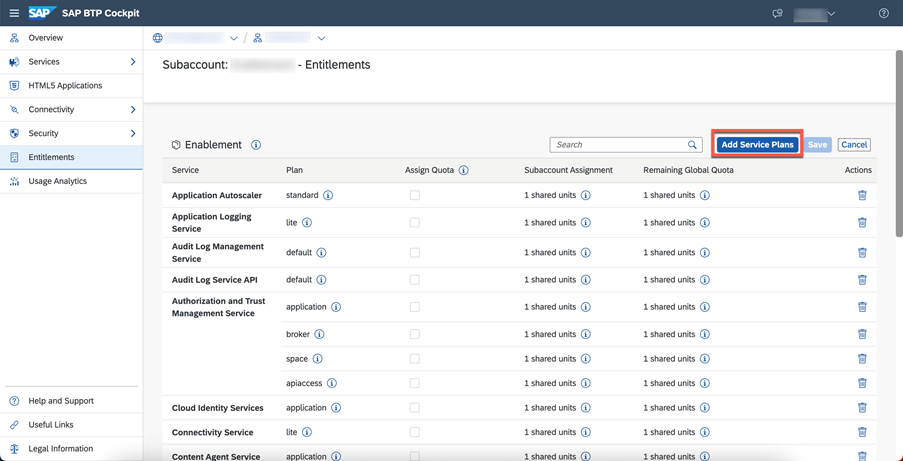Show info for space plan
The height and width of the screenshot is (461, 903).
point(317,358)
